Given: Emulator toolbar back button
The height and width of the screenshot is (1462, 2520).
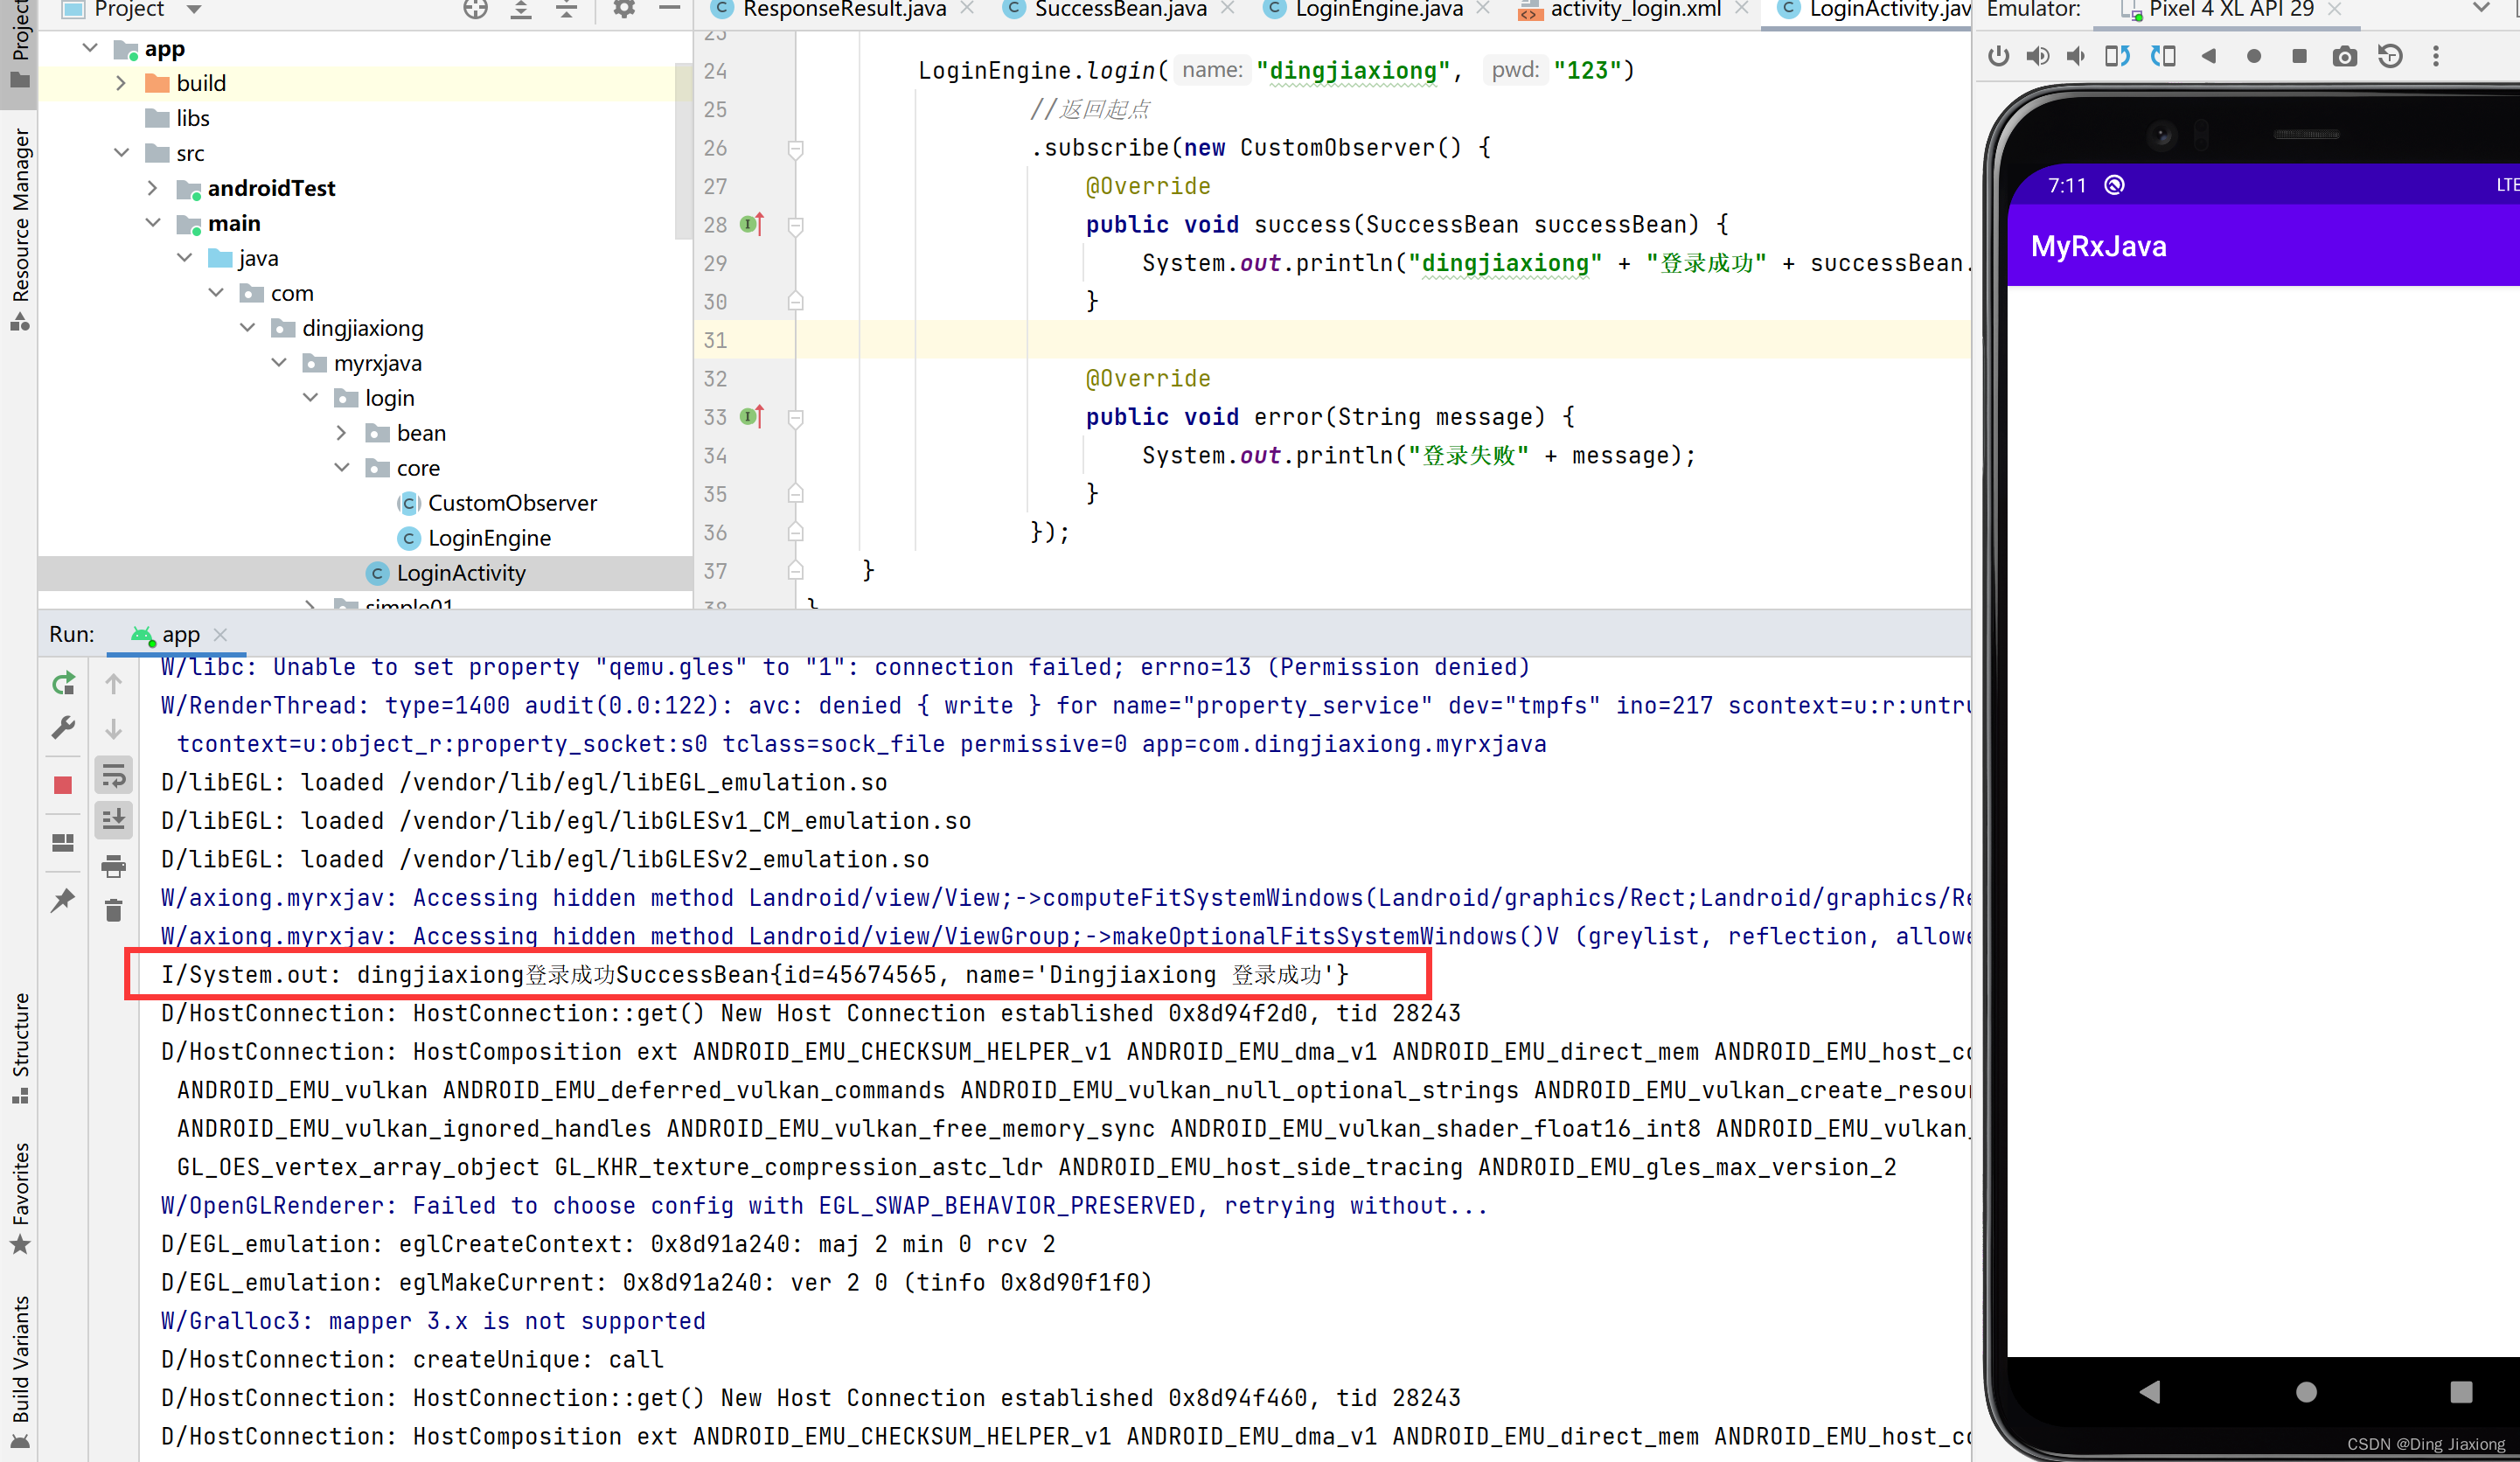Looking at the screenshot, I should [x=2208, y=56].
